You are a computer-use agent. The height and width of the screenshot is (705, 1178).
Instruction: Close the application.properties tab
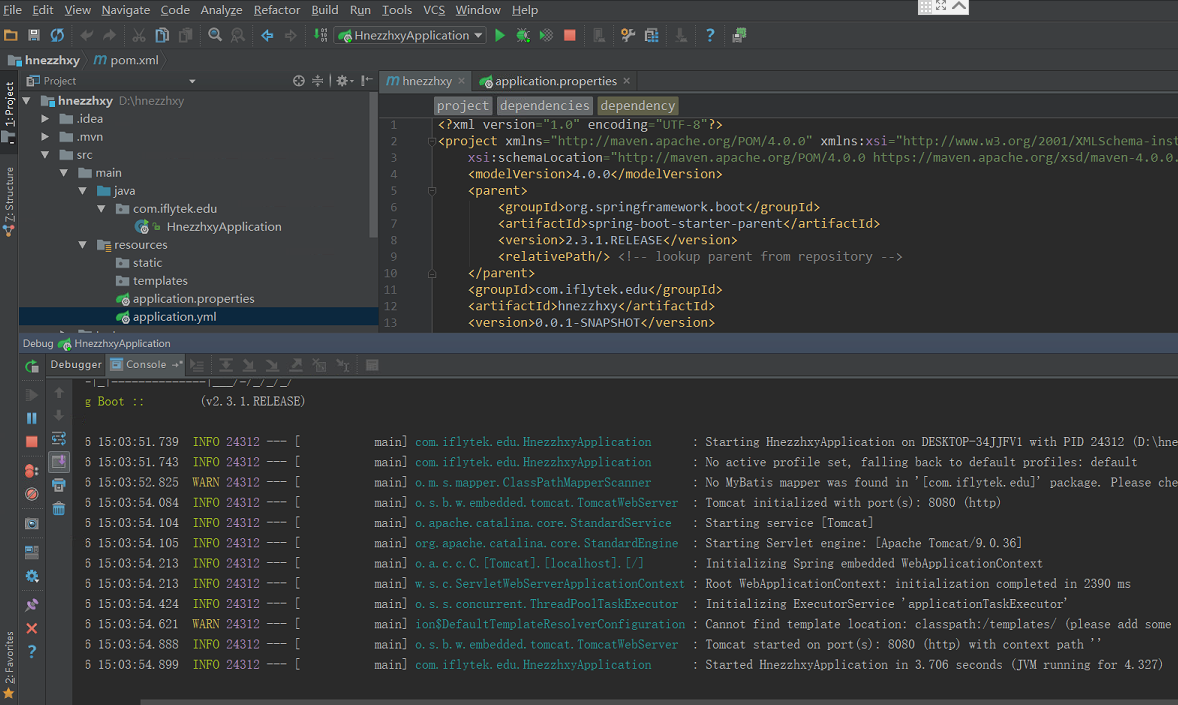[x=627, y=81]
